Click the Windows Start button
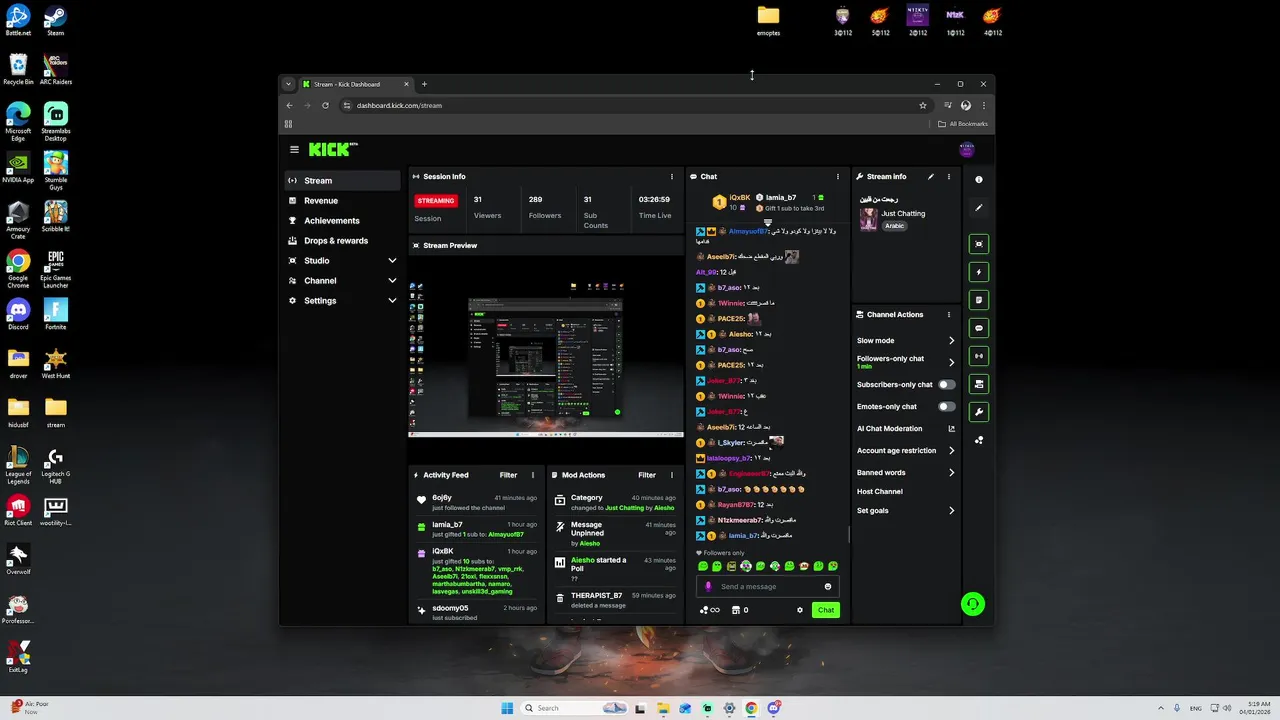The height and width of the screenshot is (720, 1280). [507, 708]
